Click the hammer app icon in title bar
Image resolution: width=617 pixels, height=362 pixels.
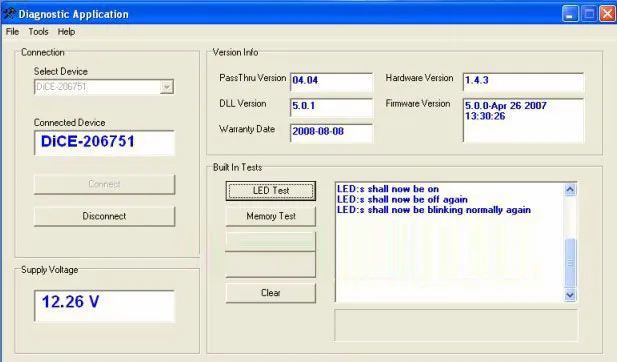(9, 14)
